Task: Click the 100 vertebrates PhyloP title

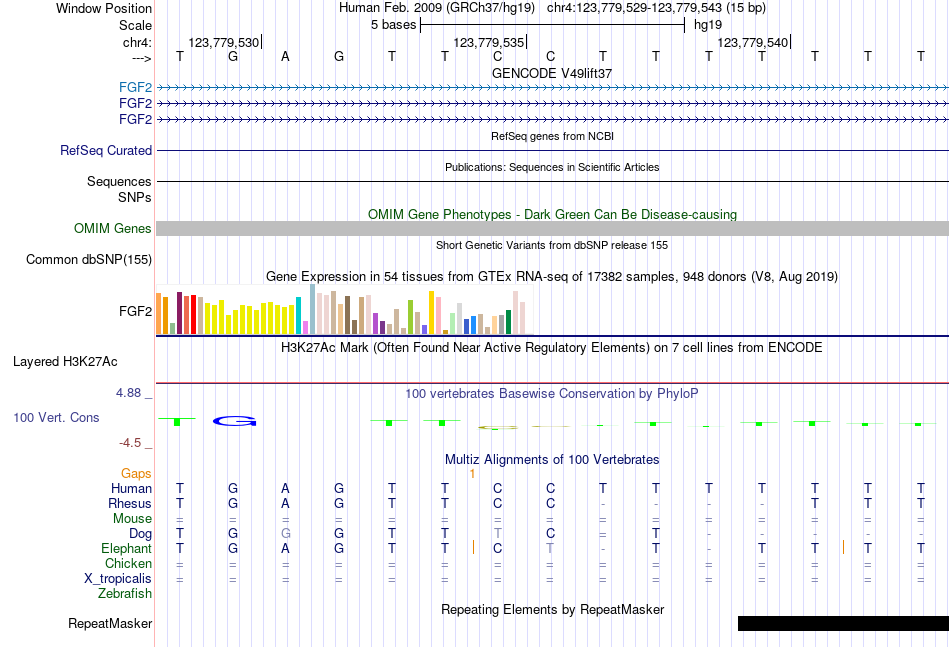Action: (x=552, y=394)
